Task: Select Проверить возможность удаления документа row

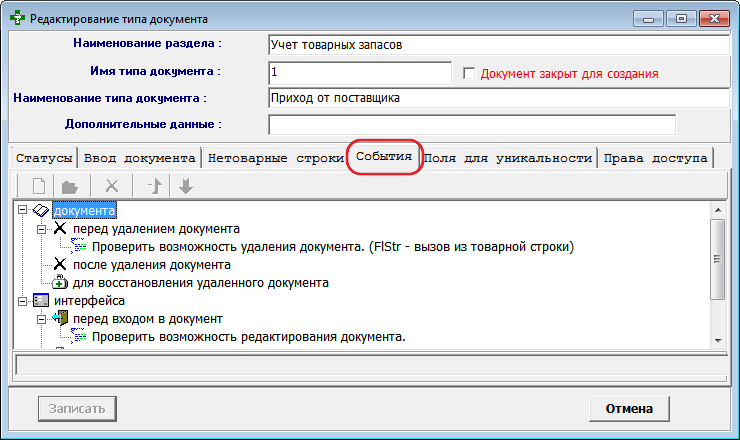Action: (x=333, y=246)
